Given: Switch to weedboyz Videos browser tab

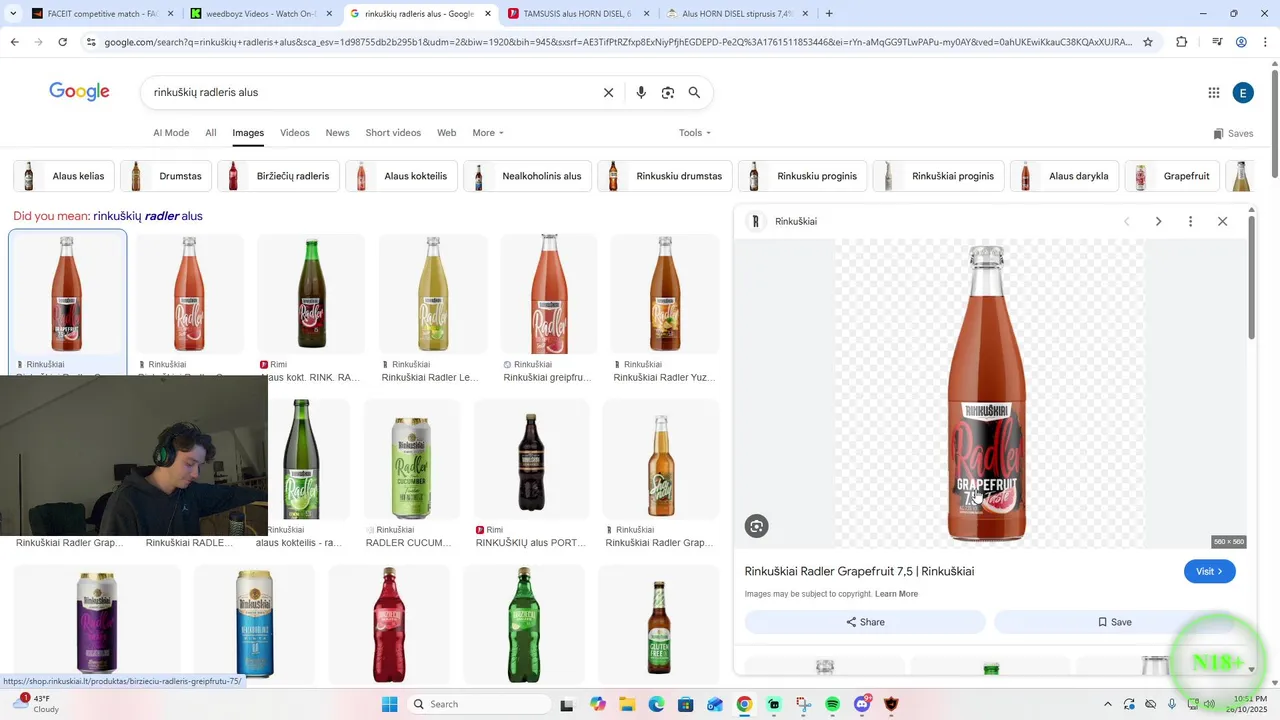Looking at the screenshot, I should [x=262, y=14].
